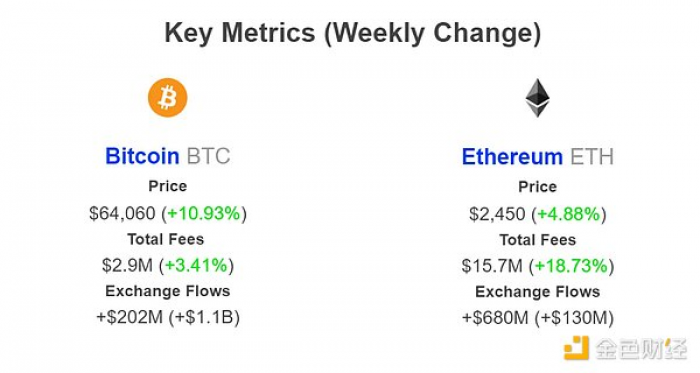The height and width of the screenshot is (373, 700).
Task: Select the Key Metrics (Weekly Change) heading
Action: pos(353,33)
